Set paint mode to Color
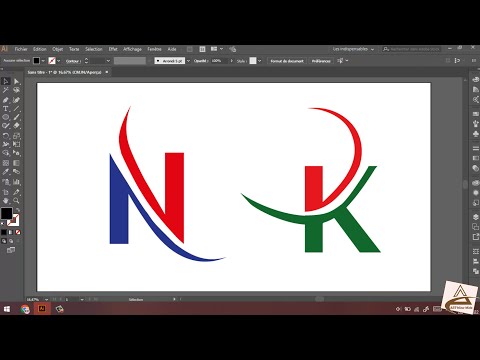The height and width of the screenshot is (360, 480). tap(4, 232)
